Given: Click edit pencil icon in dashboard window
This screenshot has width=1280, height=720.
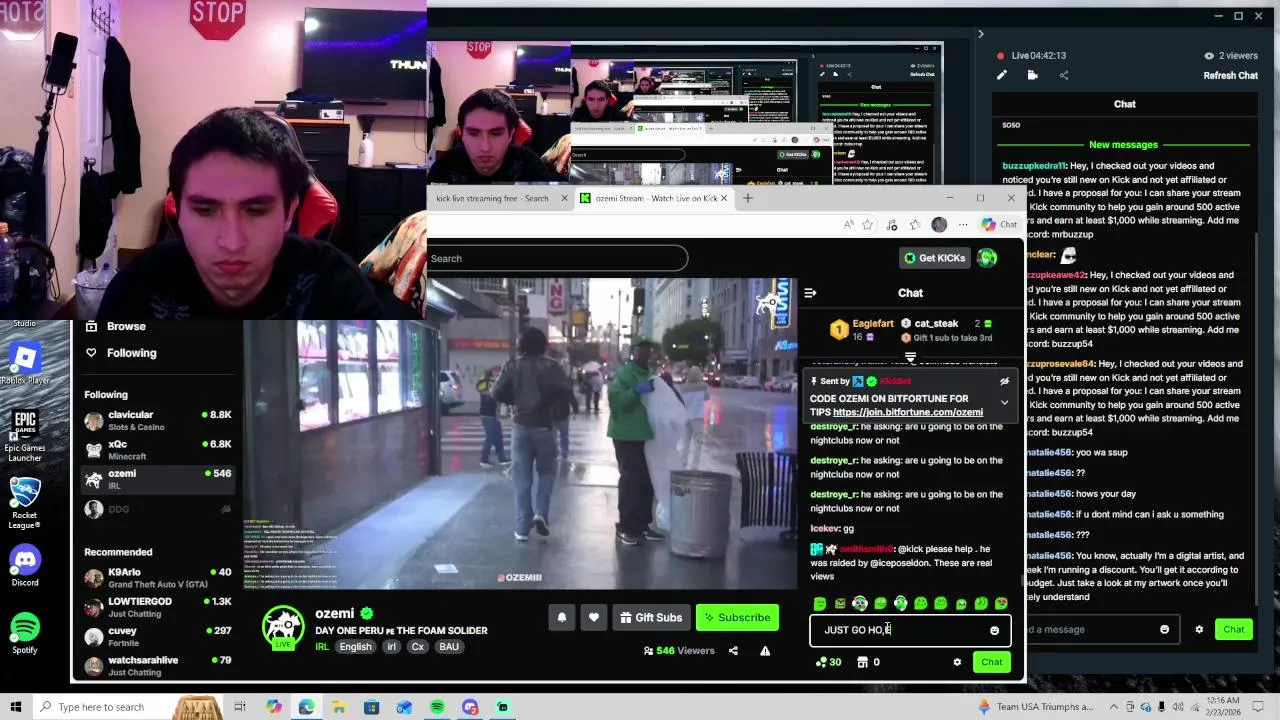Looking at the screenshot, I should tap(1002, 75).
